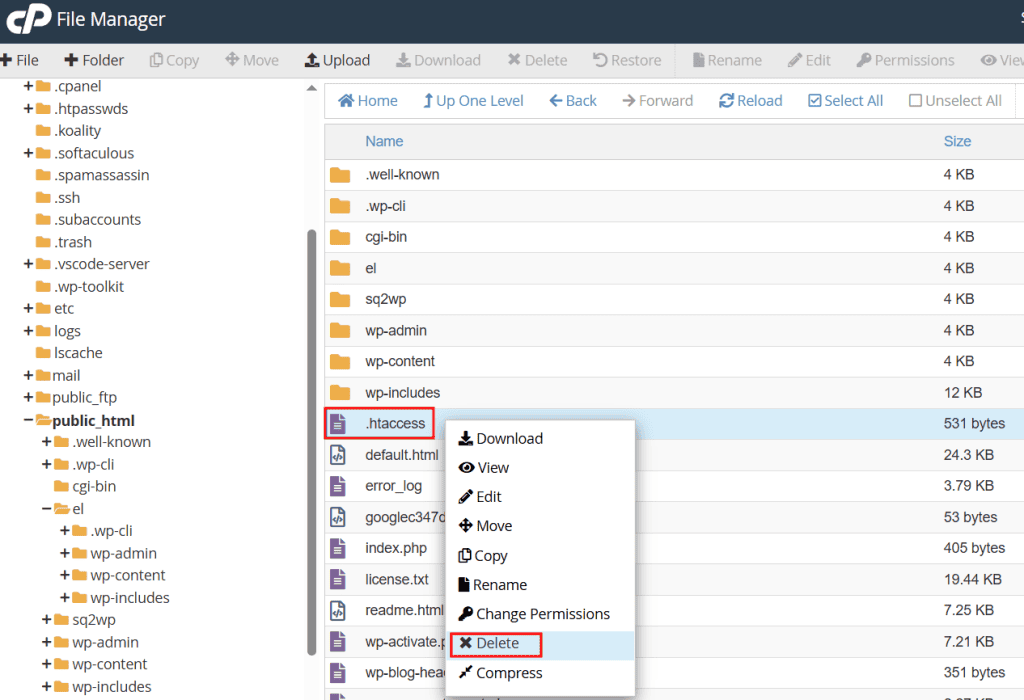Choose Download from context menu

[501, 438]
